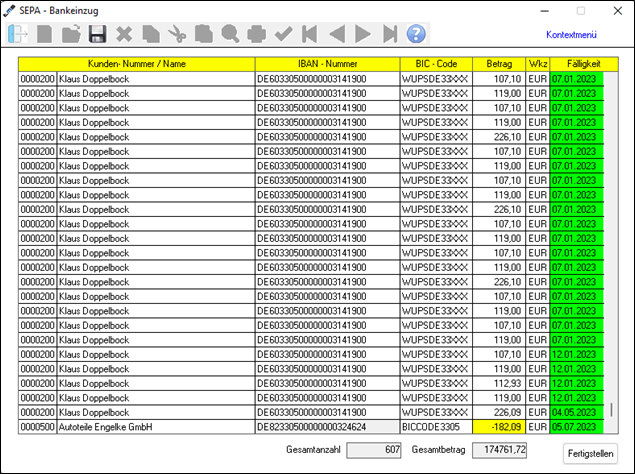This screenshot has width=635, height=474.
Task: Open the Kontextmenü link
Action: [x=571, y=35]
